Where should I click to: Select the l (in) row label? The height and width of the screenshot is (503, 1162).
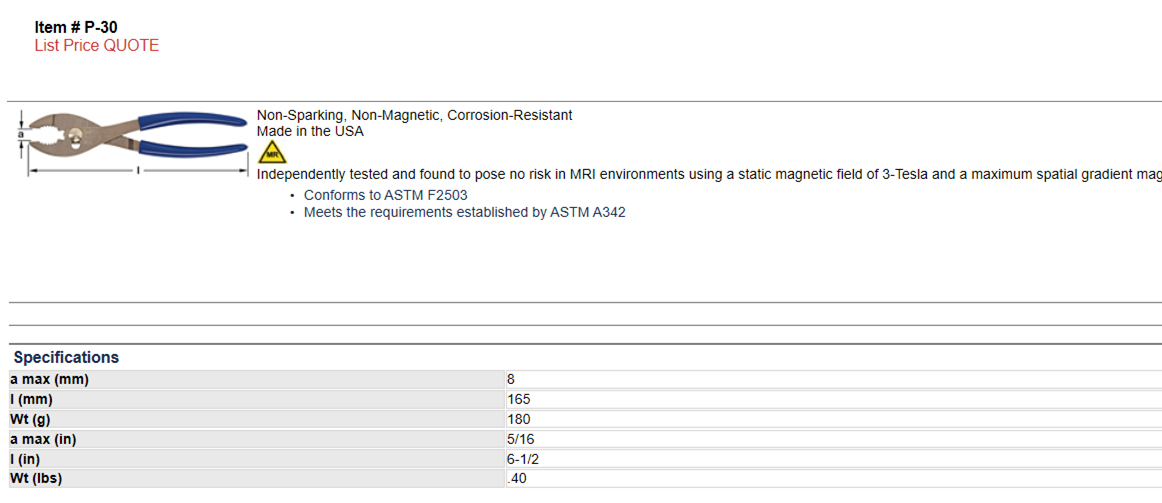click(257, 459)
